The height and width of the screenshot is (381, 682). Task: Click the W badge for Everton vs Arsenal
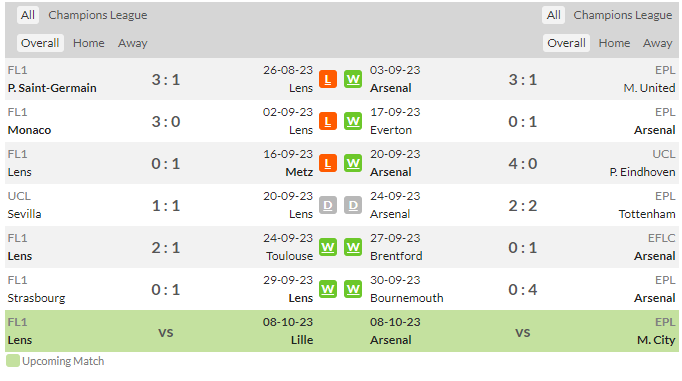[353, 121]
